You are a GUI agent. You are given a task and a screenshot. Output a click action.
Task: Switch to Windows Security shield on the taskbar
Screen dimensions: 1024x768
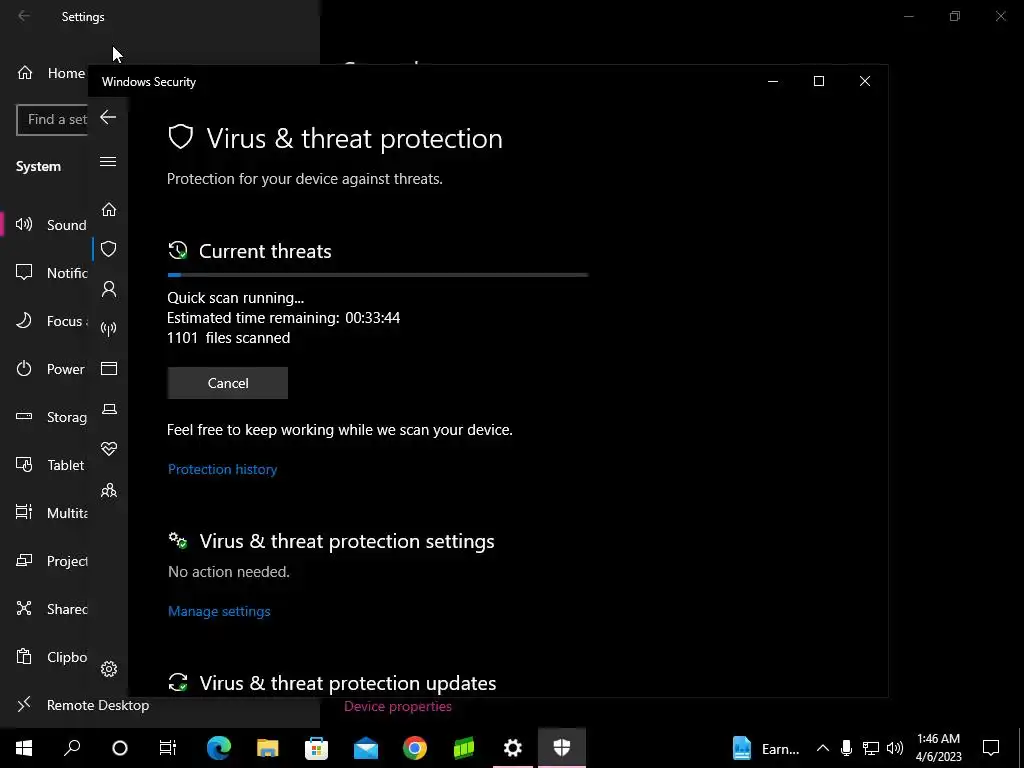(x=562, y=748)
